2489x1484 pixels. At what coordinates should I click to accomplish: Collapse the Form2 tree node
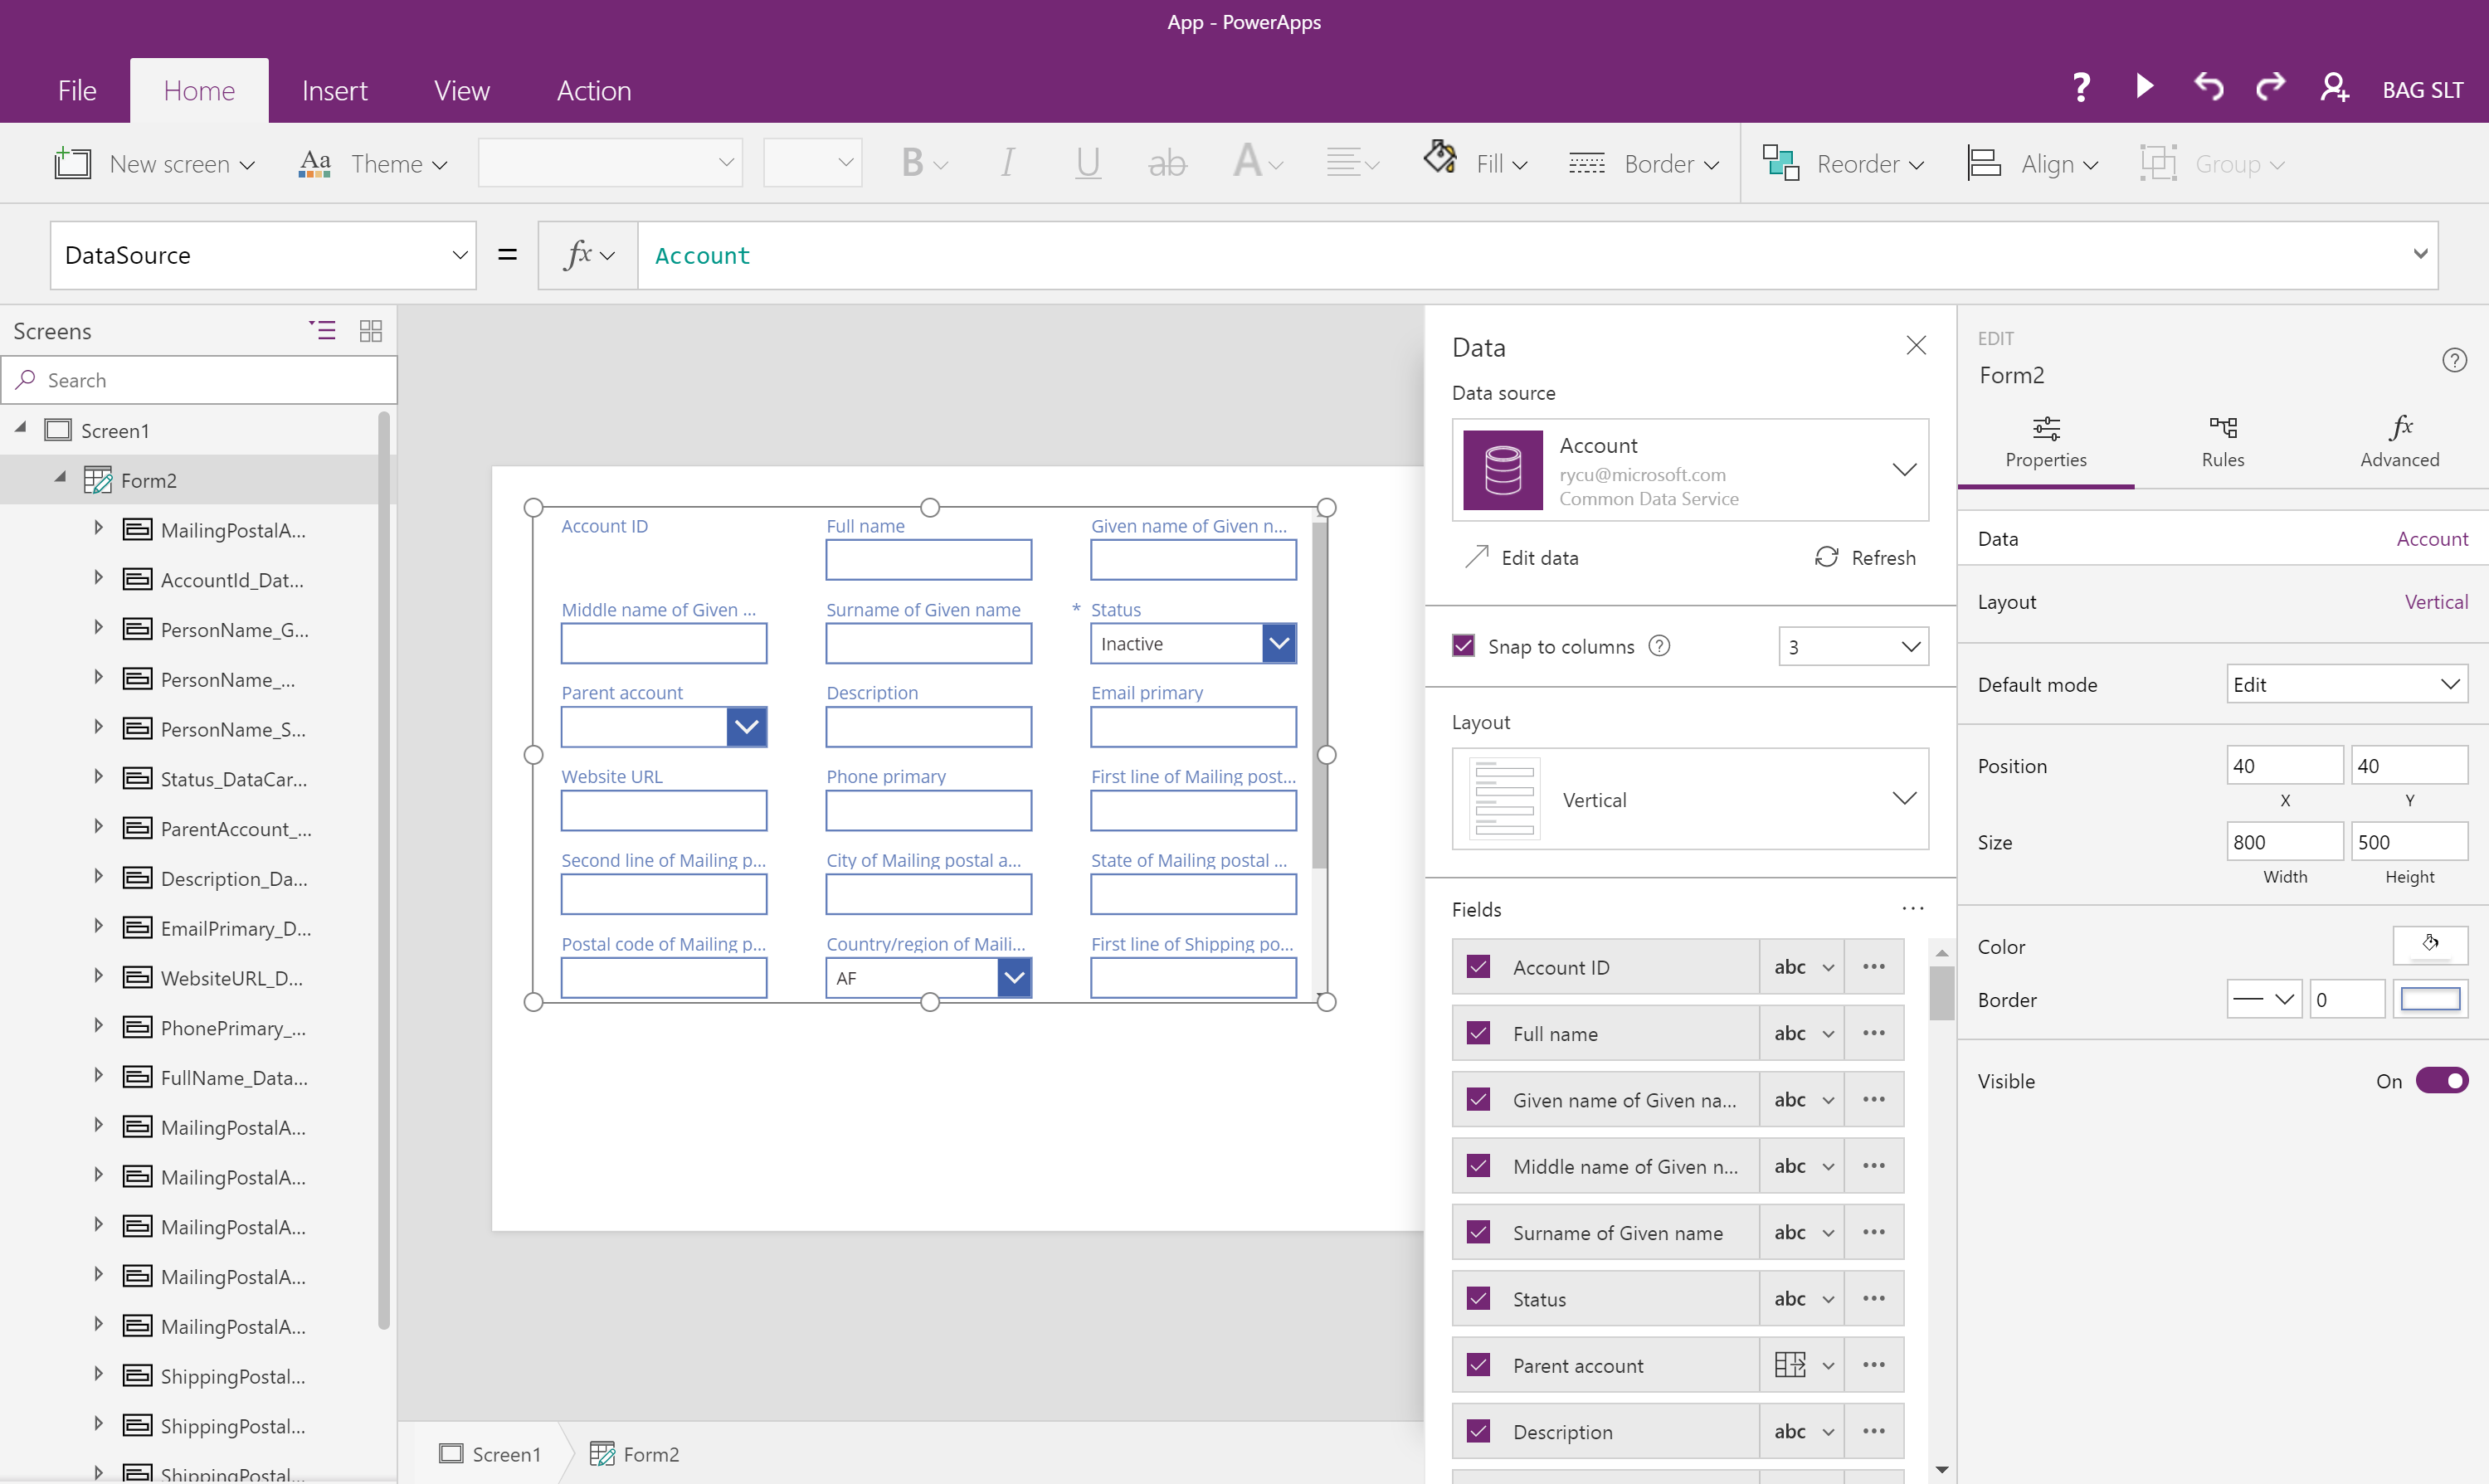60,479
